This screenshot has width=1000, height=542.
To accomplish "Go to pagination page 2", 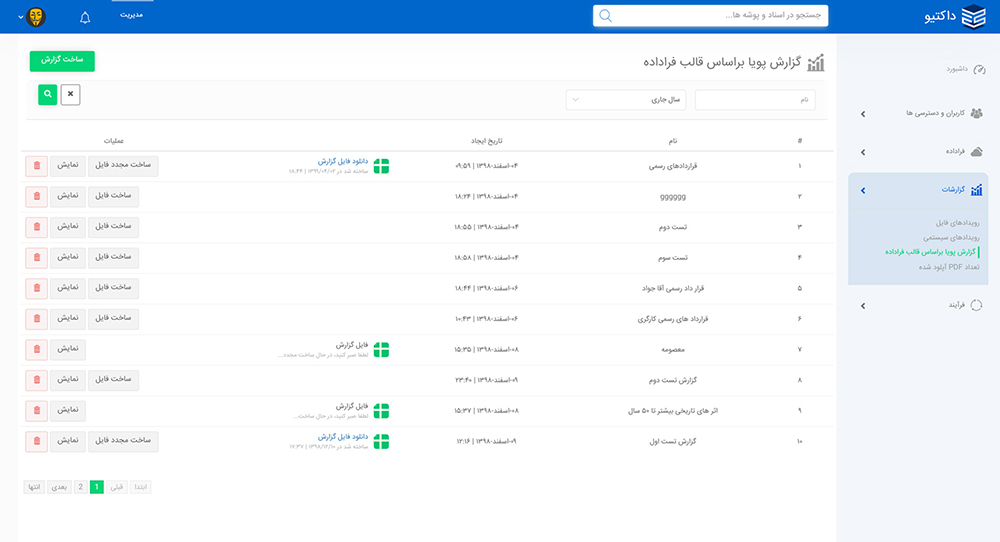I will tap(80, 487).
